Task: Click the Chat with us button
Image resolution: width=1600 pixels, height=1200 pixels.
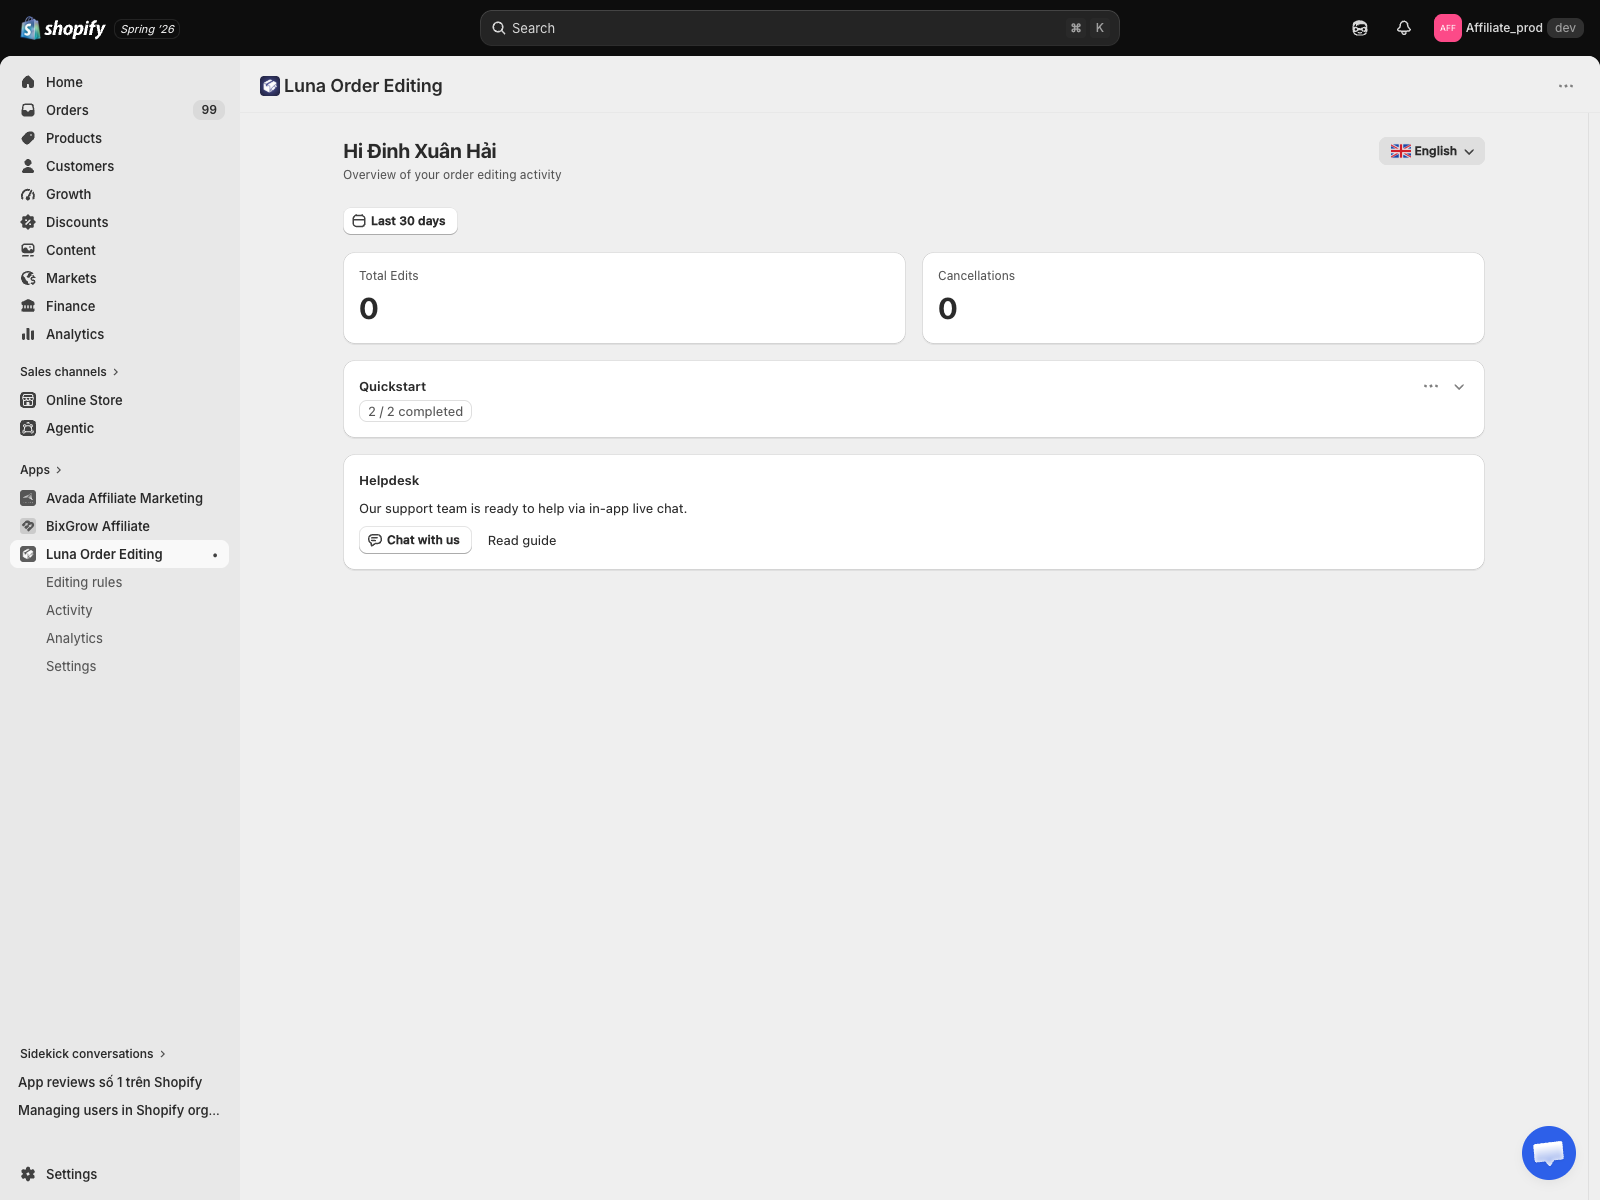Action: pos(415,540)
